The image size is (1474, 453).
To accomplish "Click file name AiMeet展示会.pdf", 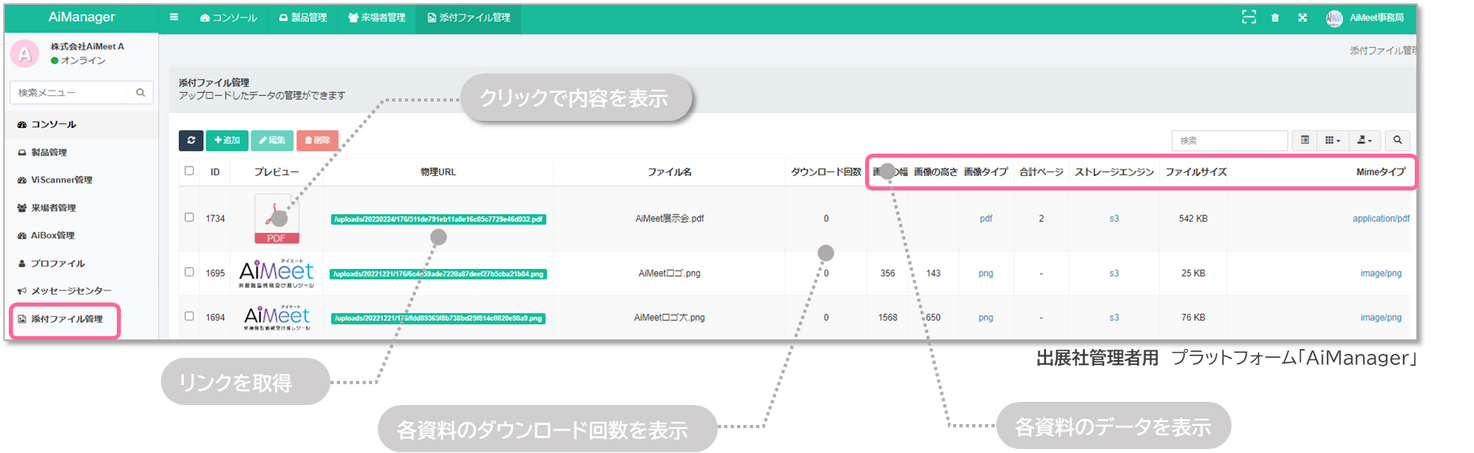I will 669,218.
